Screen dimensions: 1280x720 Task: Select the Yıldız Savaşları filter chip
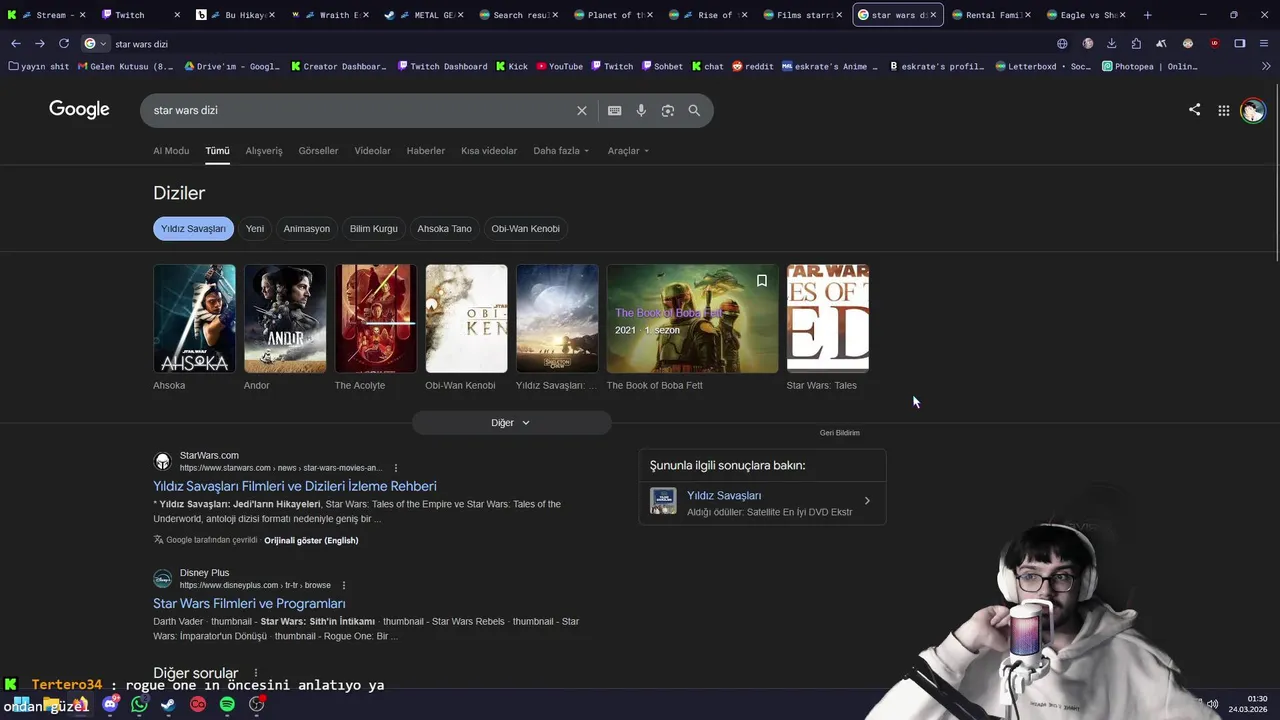[193, 229]
